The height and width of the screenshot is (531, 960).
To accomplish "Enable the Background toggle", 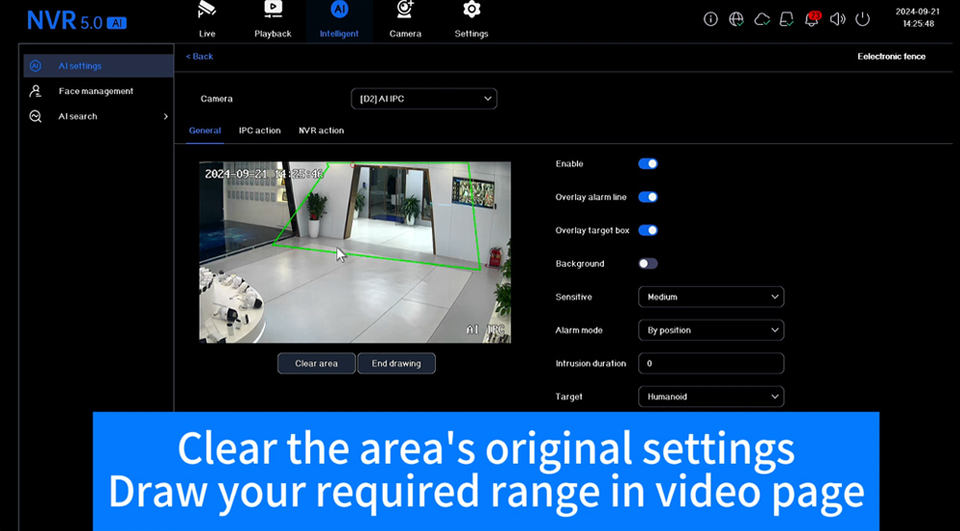I will coord(648,264).
